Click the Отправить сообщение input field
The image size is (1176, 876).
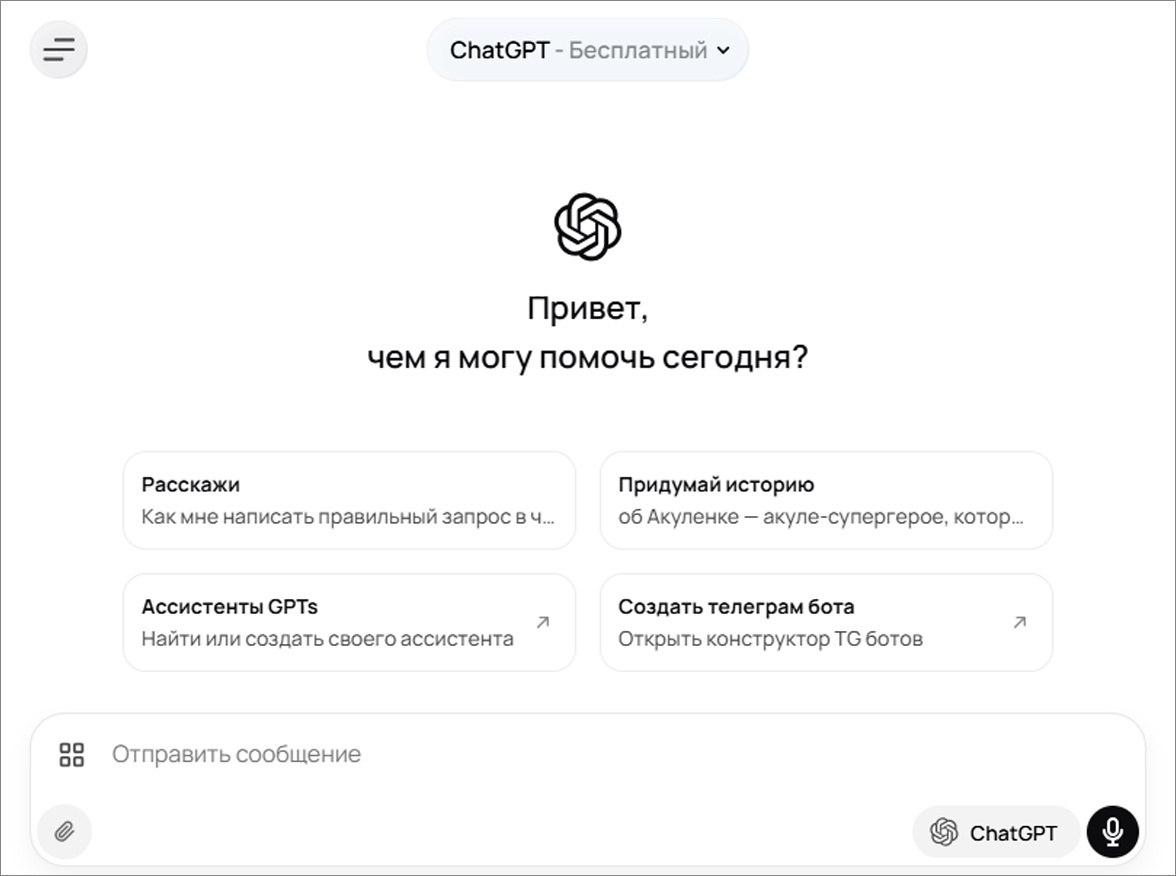coord(400,755)
